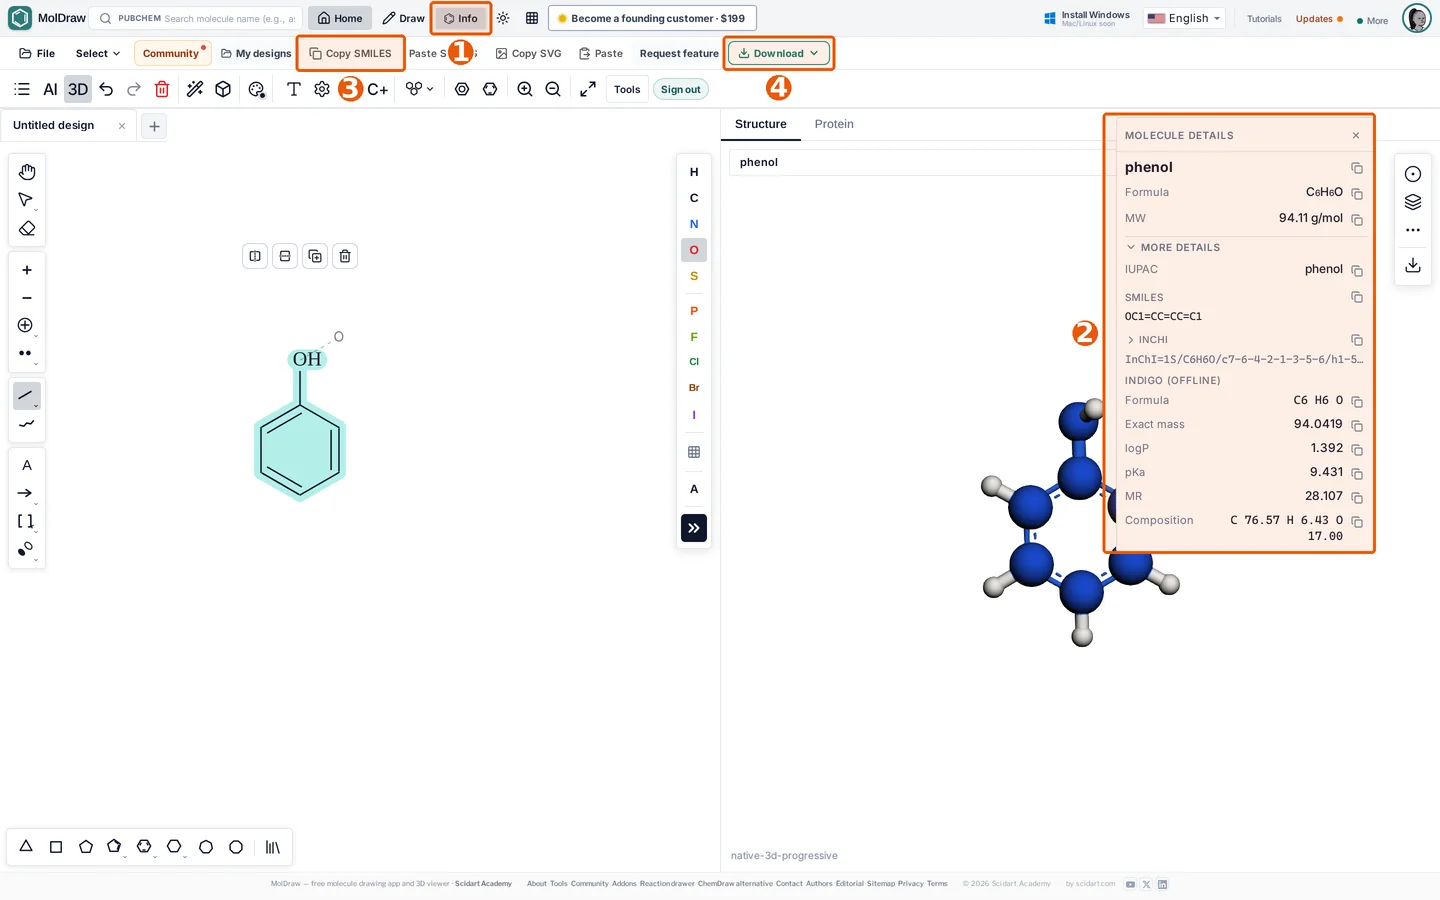Choose the red Oxygen element button
The height and width of the screenshot is (900, 1440).
[x=694, y=250]
